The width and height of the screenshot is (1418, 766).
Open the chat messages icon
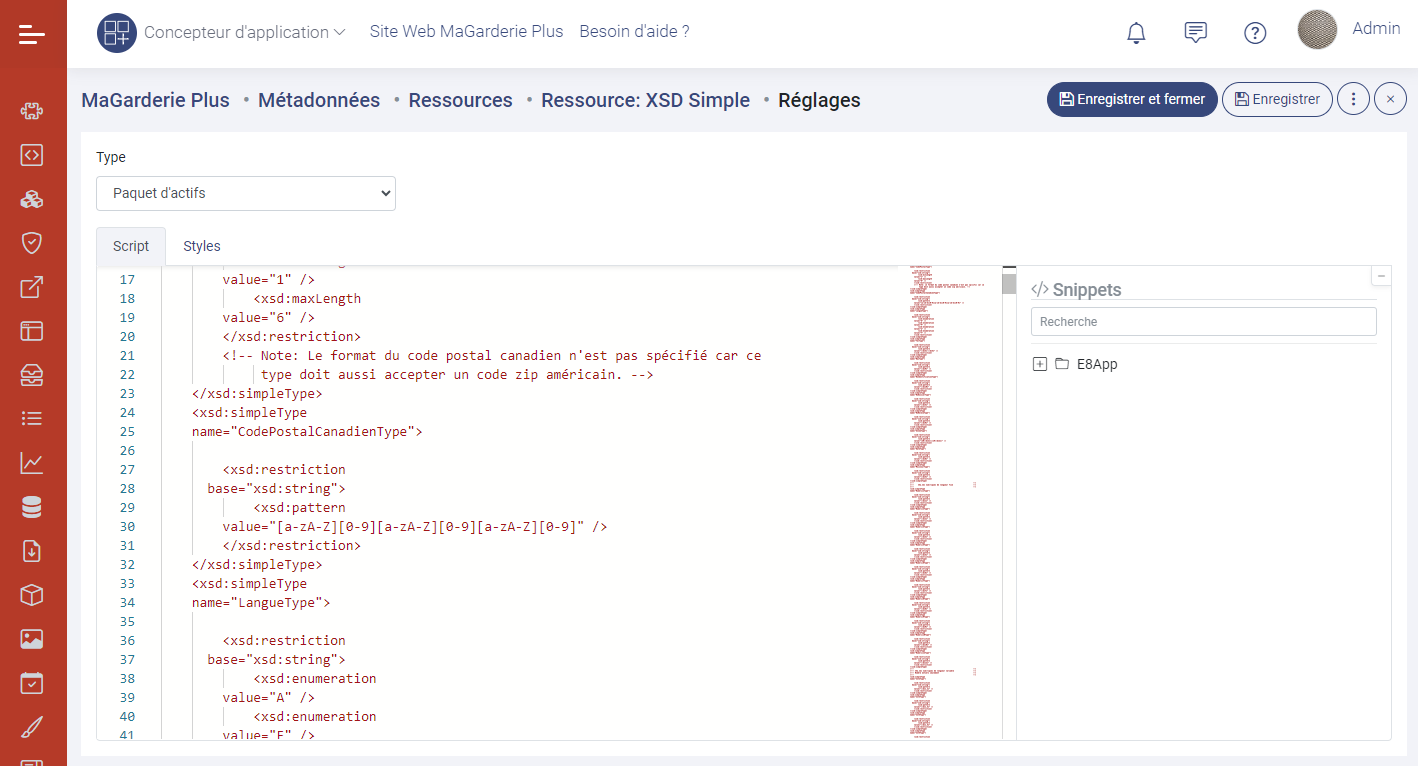[1195, 33]
